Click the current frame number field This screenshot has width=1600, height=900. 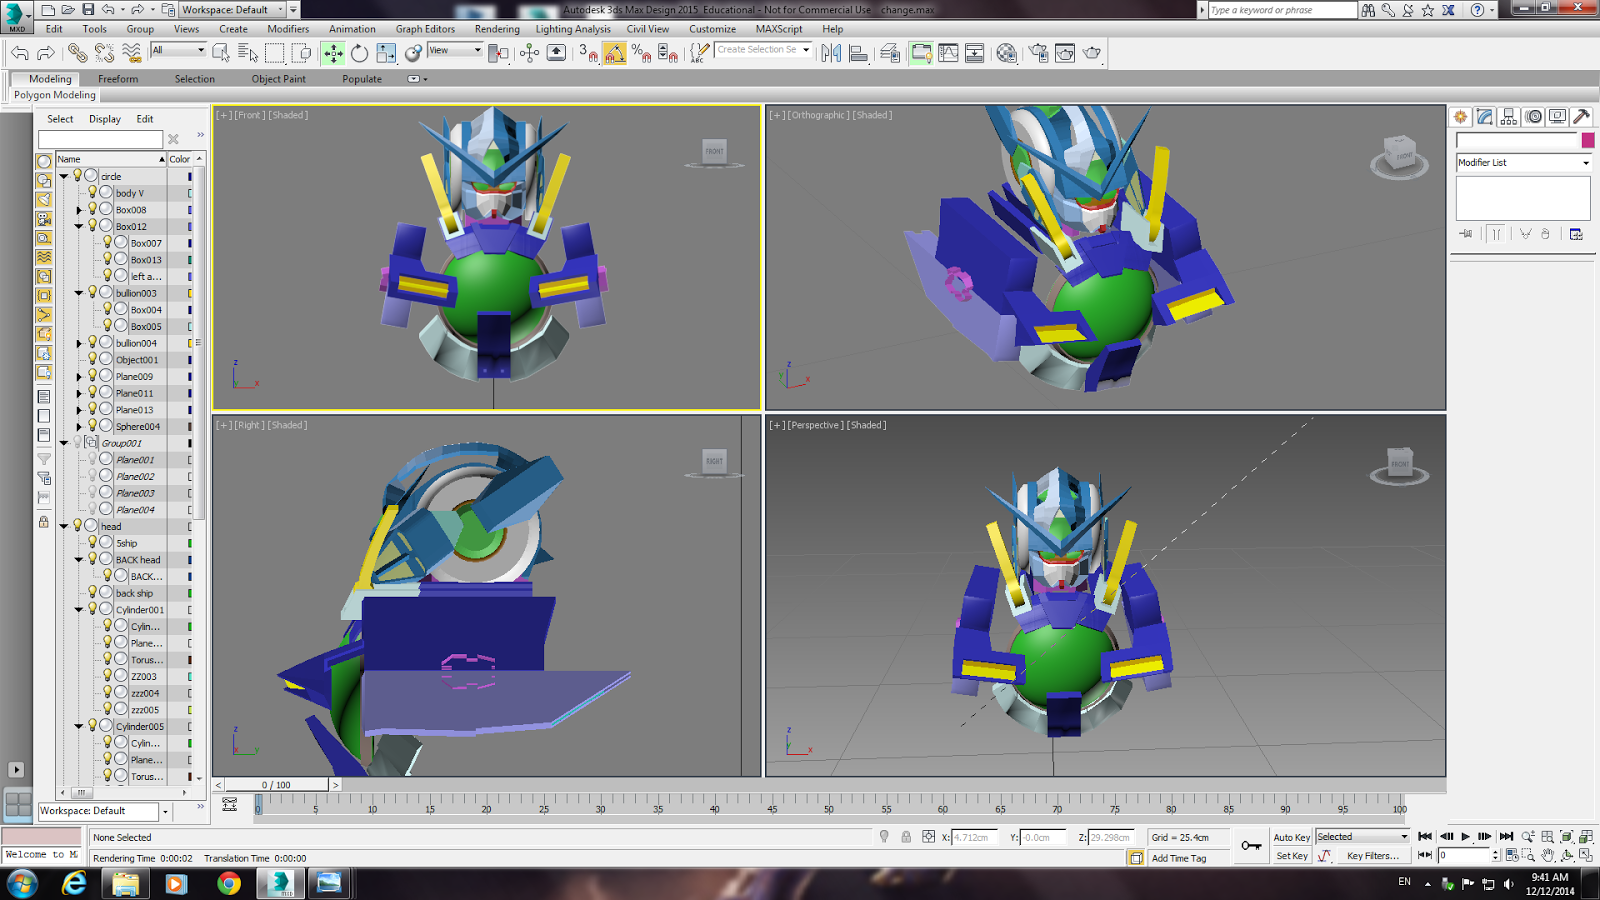(1464, 855)
